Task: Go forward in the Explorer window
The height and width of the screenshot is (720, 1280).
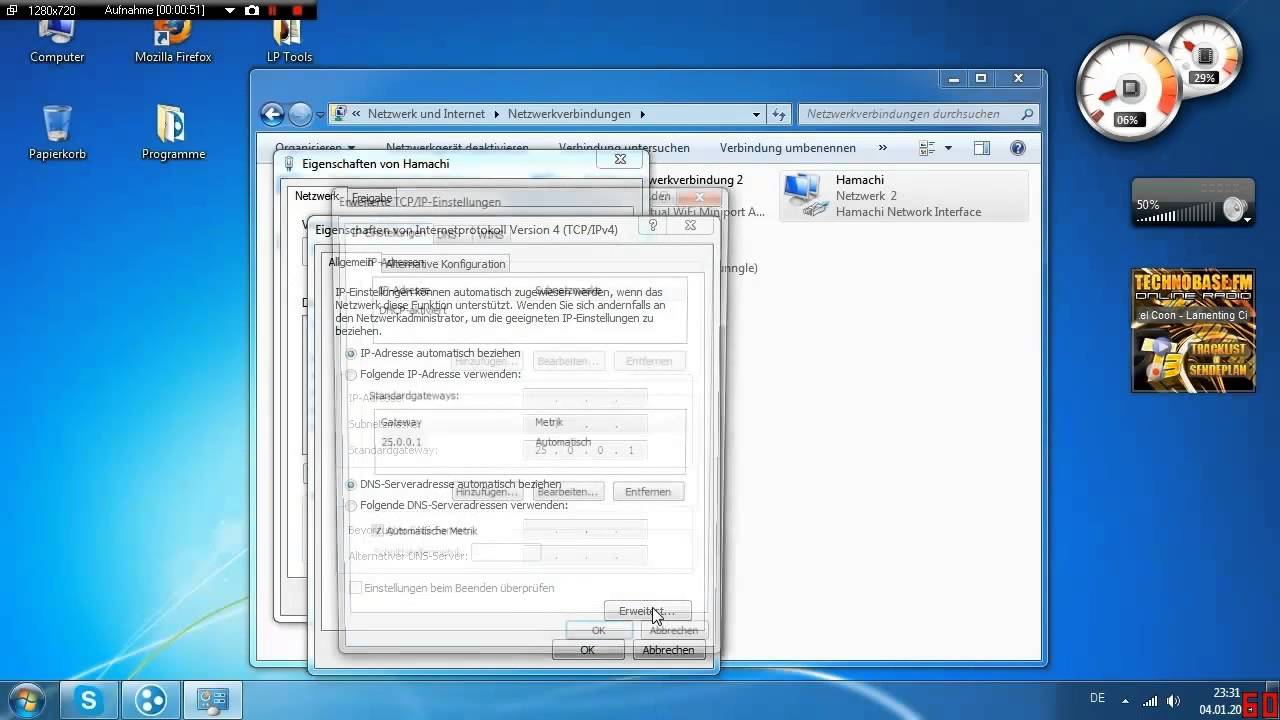Action: click(x=300, y=114)
